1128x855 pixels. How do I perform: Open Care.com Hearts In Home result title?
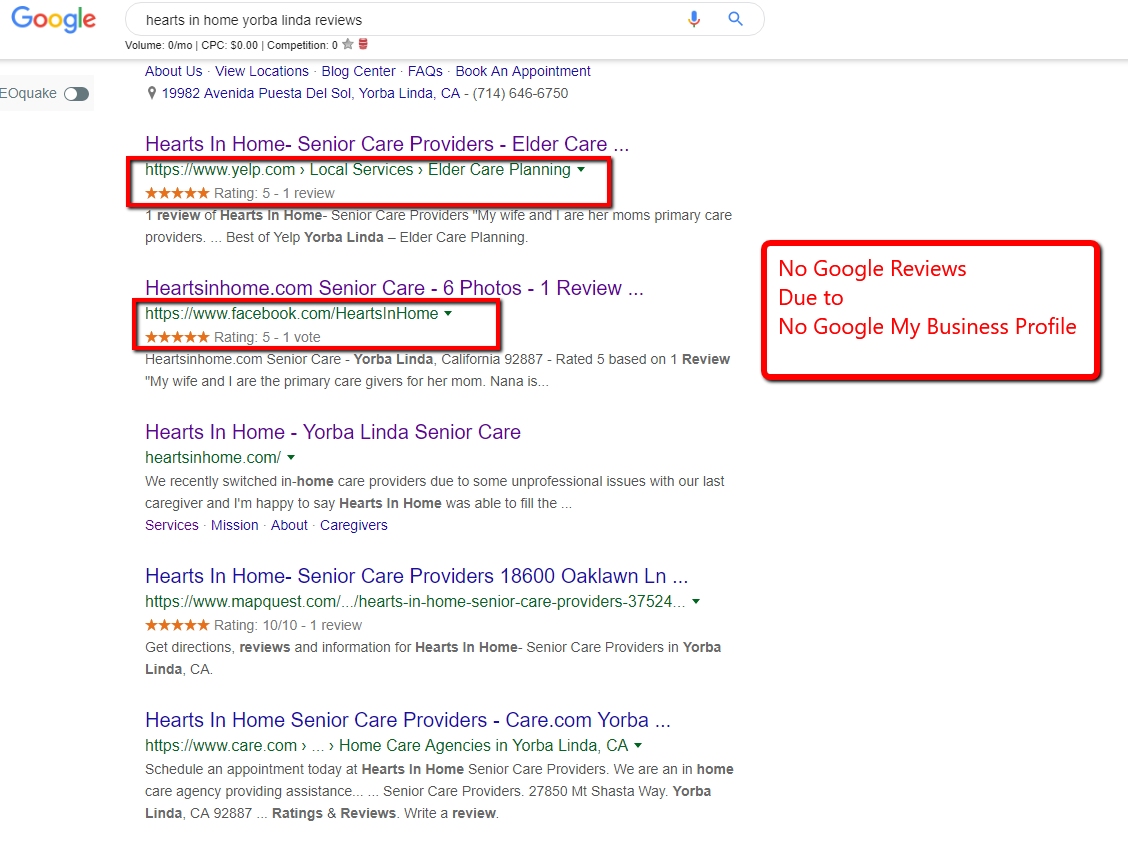tap(408, 720)
